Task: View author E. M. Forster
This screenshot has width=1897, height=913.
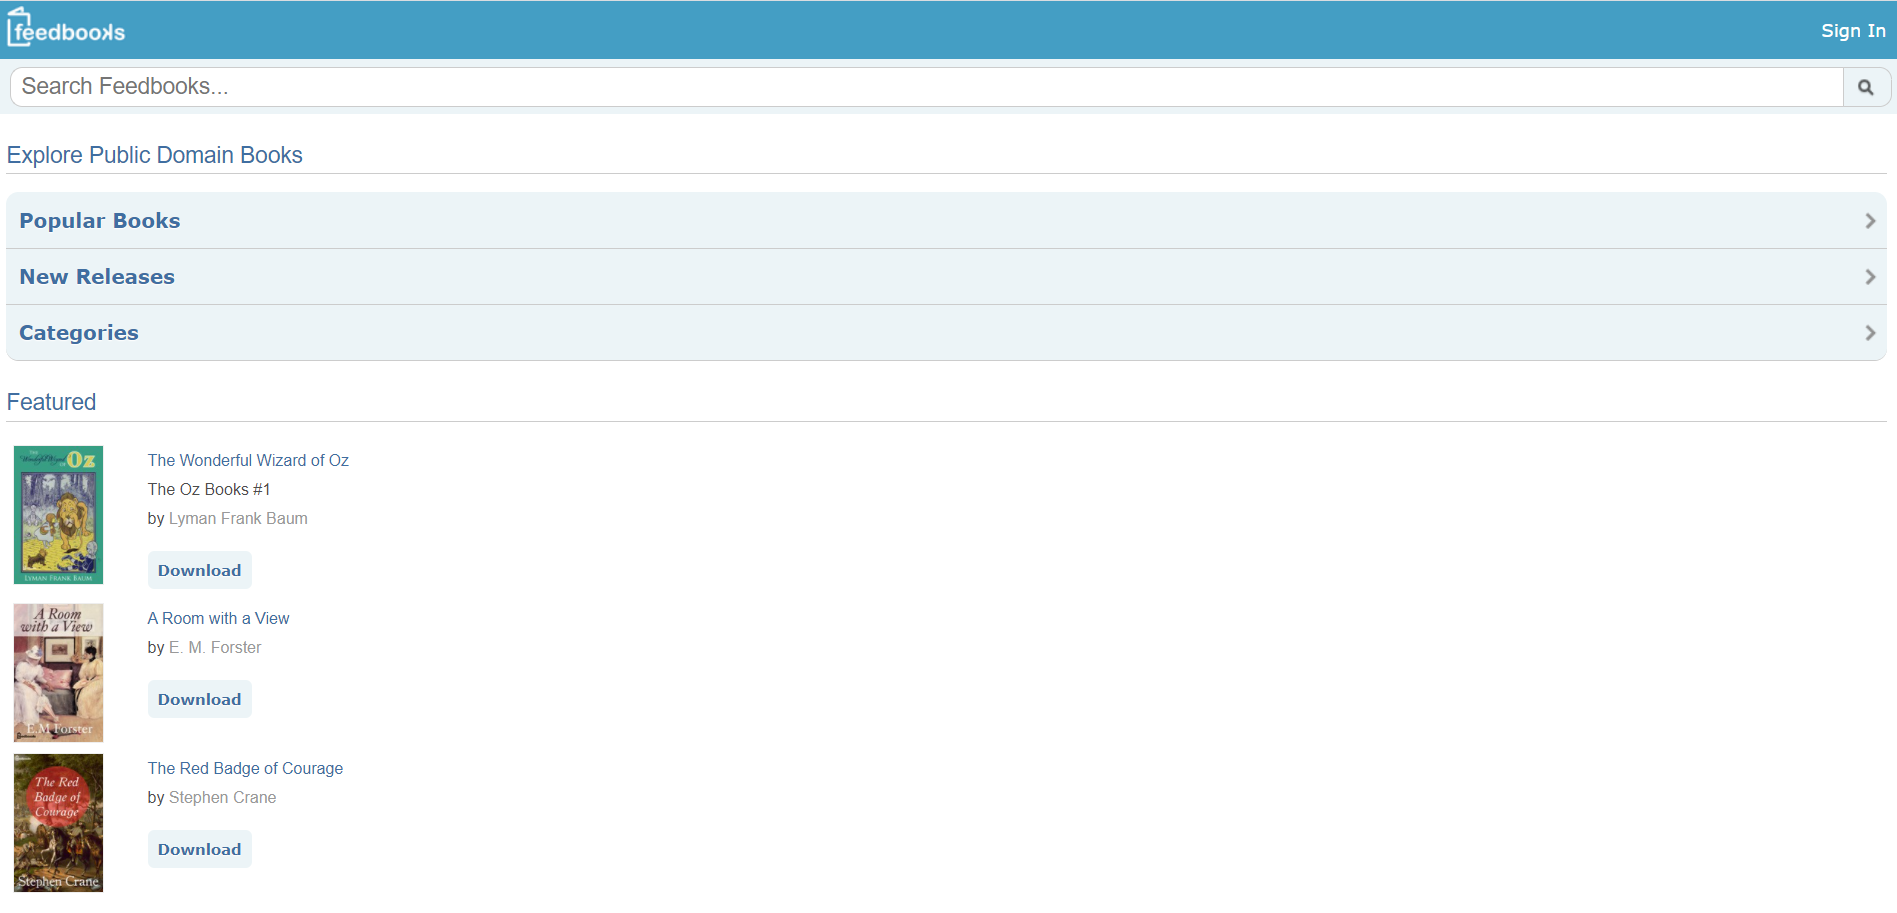Action: click(215, 647)
